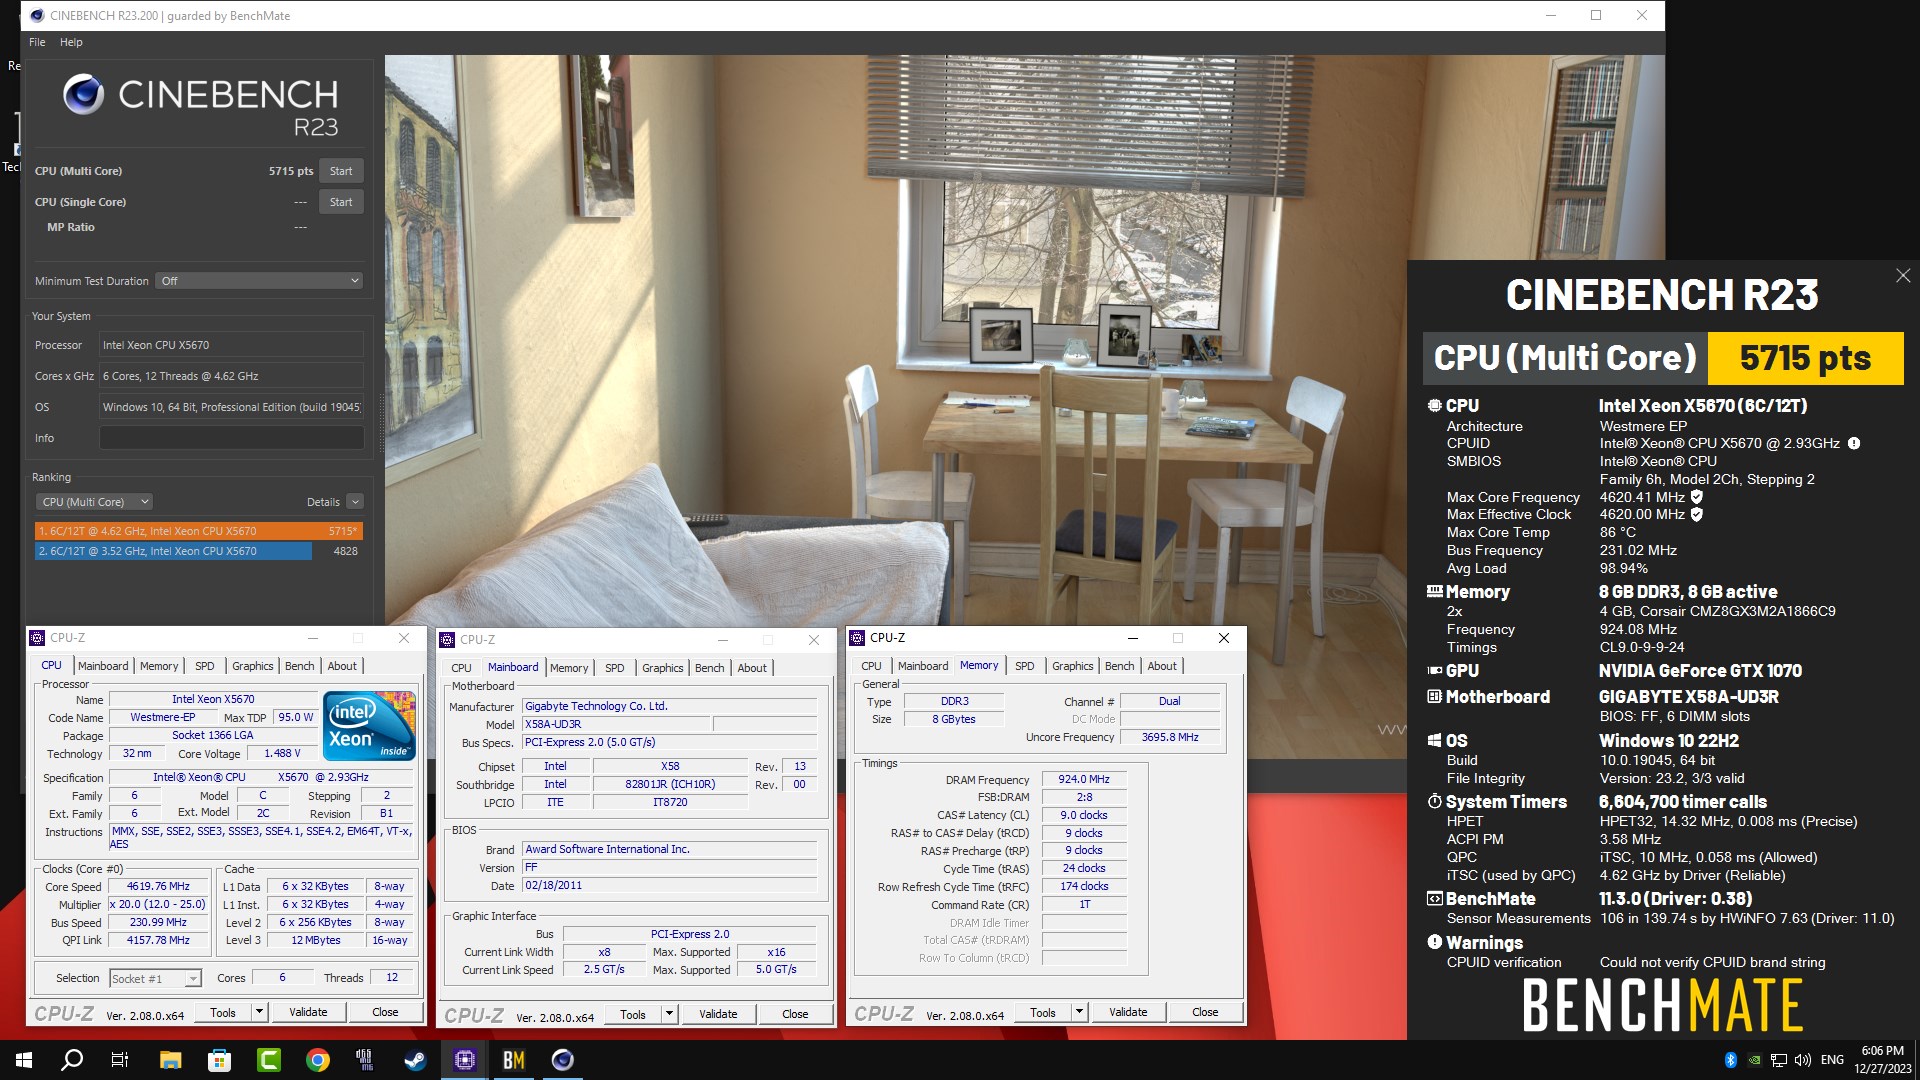The height and width of the screenshot is (1080, 1920).
Task: Click Validate in CPU-Z CPU window
Action: pyautogui.click(x=308, y=1012)
